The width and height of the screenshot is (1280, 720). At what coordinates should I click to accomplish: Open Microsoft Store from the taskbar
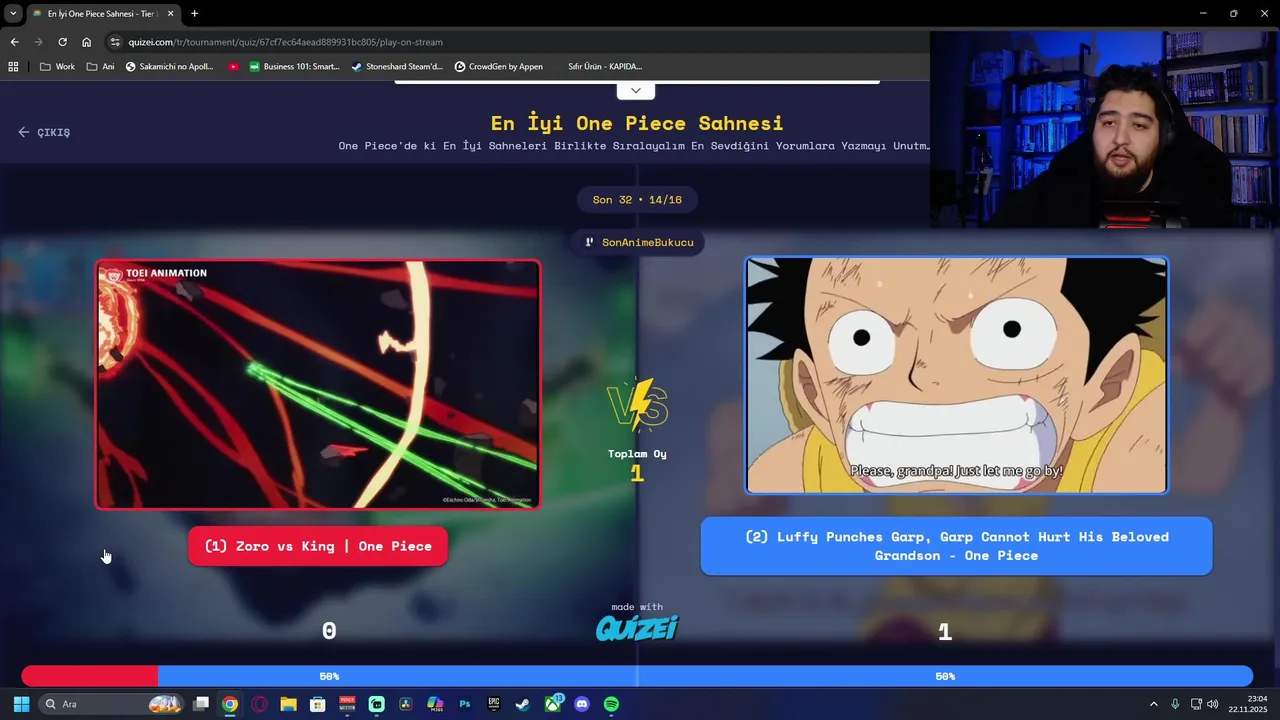tap(317, 704)
